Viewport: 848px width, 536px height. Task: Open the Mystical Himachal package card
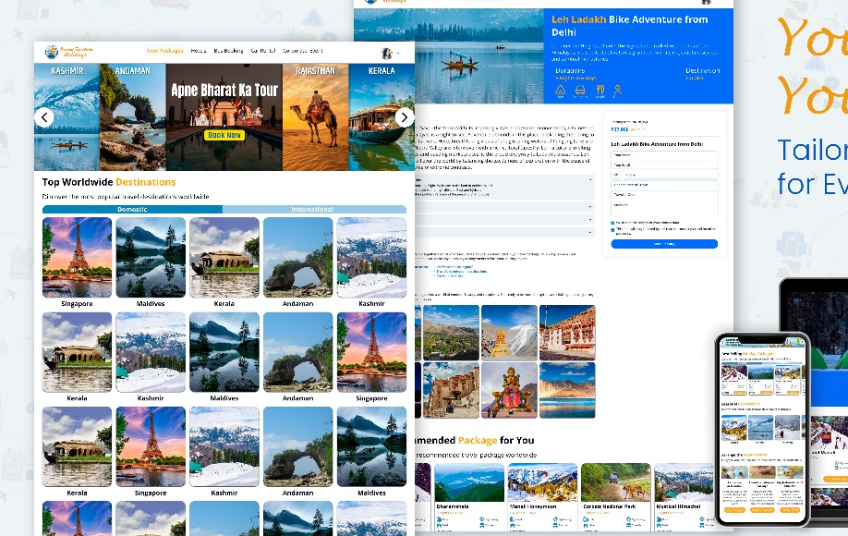pos(684,496)
